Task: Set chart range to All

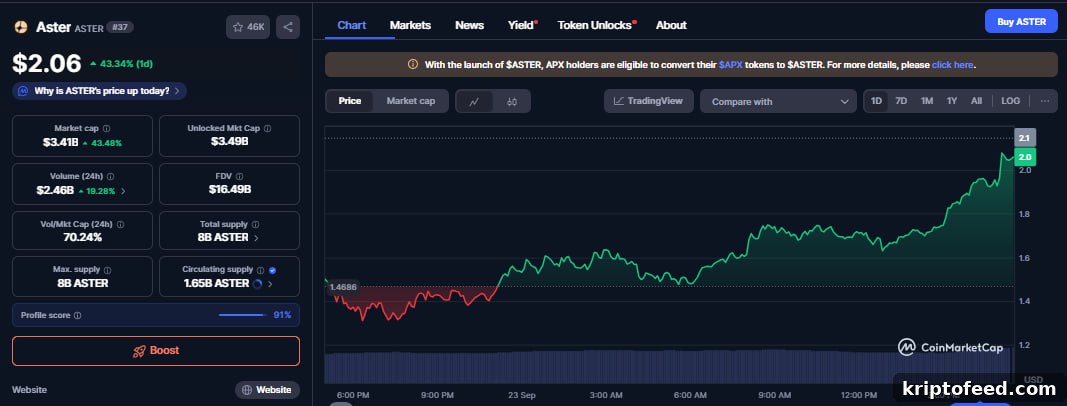Action: pyautogui.click(x=976, y=101)
